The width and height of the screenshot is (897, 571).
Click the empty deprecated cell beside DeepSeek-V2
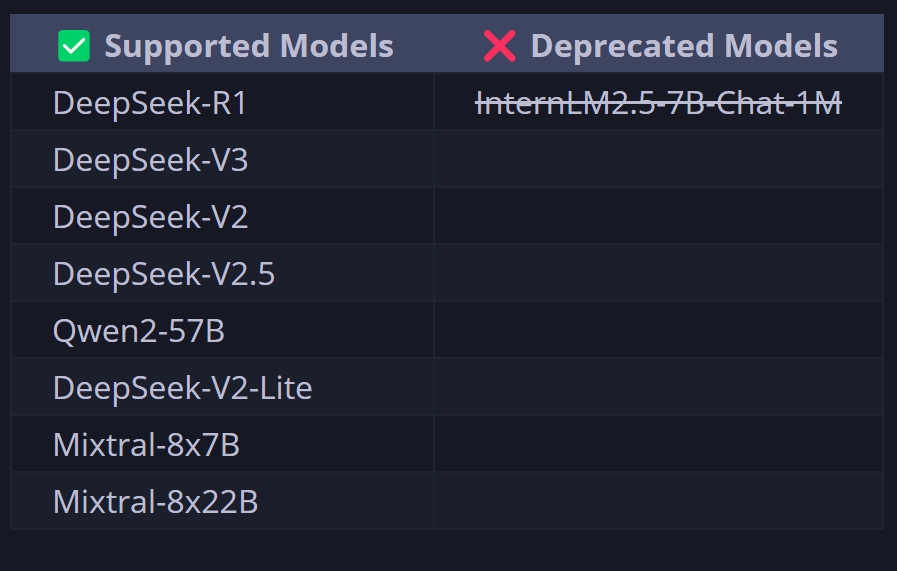coord(658,216)
